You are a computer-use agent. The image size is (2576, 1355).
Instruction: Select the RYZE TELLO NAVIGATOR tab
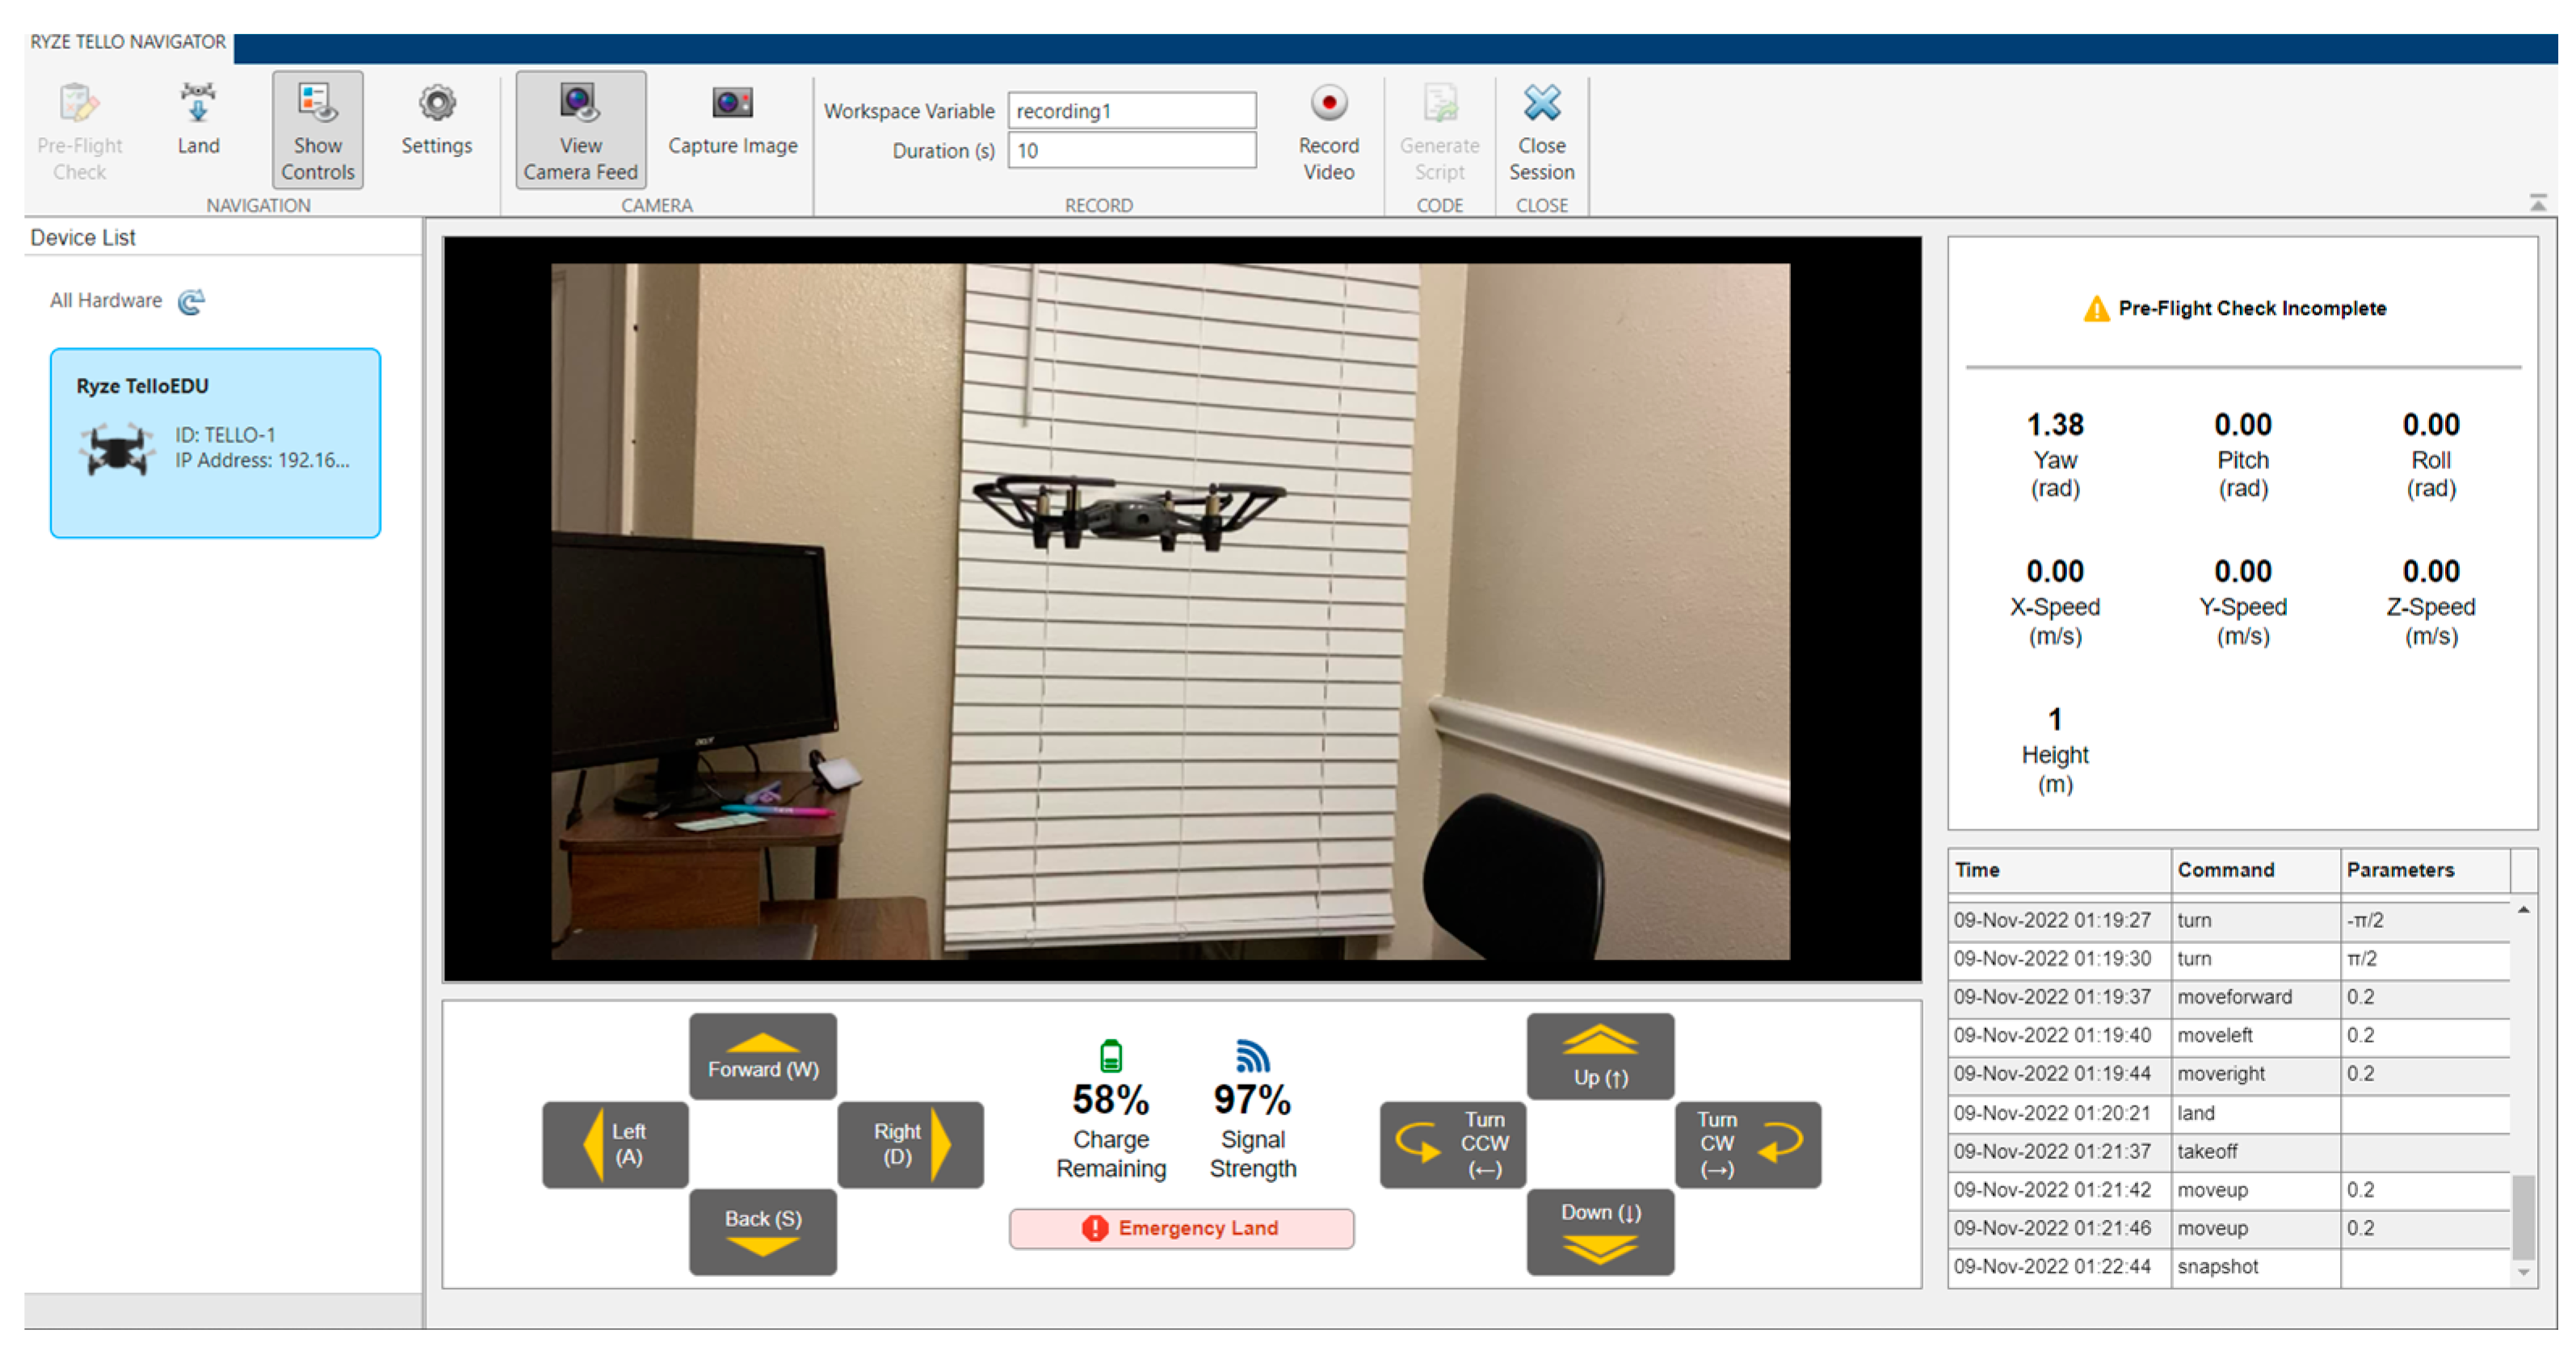coord(128,42)
